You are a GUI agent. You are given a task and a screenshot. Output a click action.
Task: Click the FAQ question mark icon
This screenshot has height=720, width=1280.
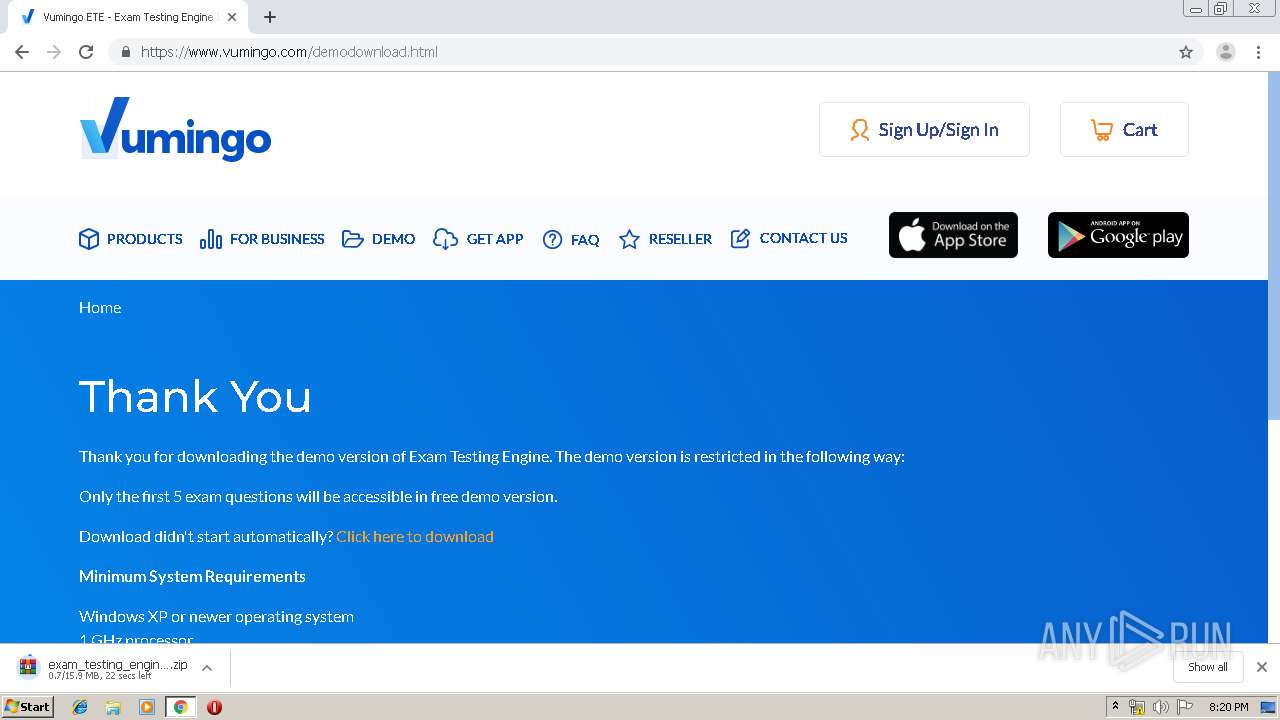point(552,239)
